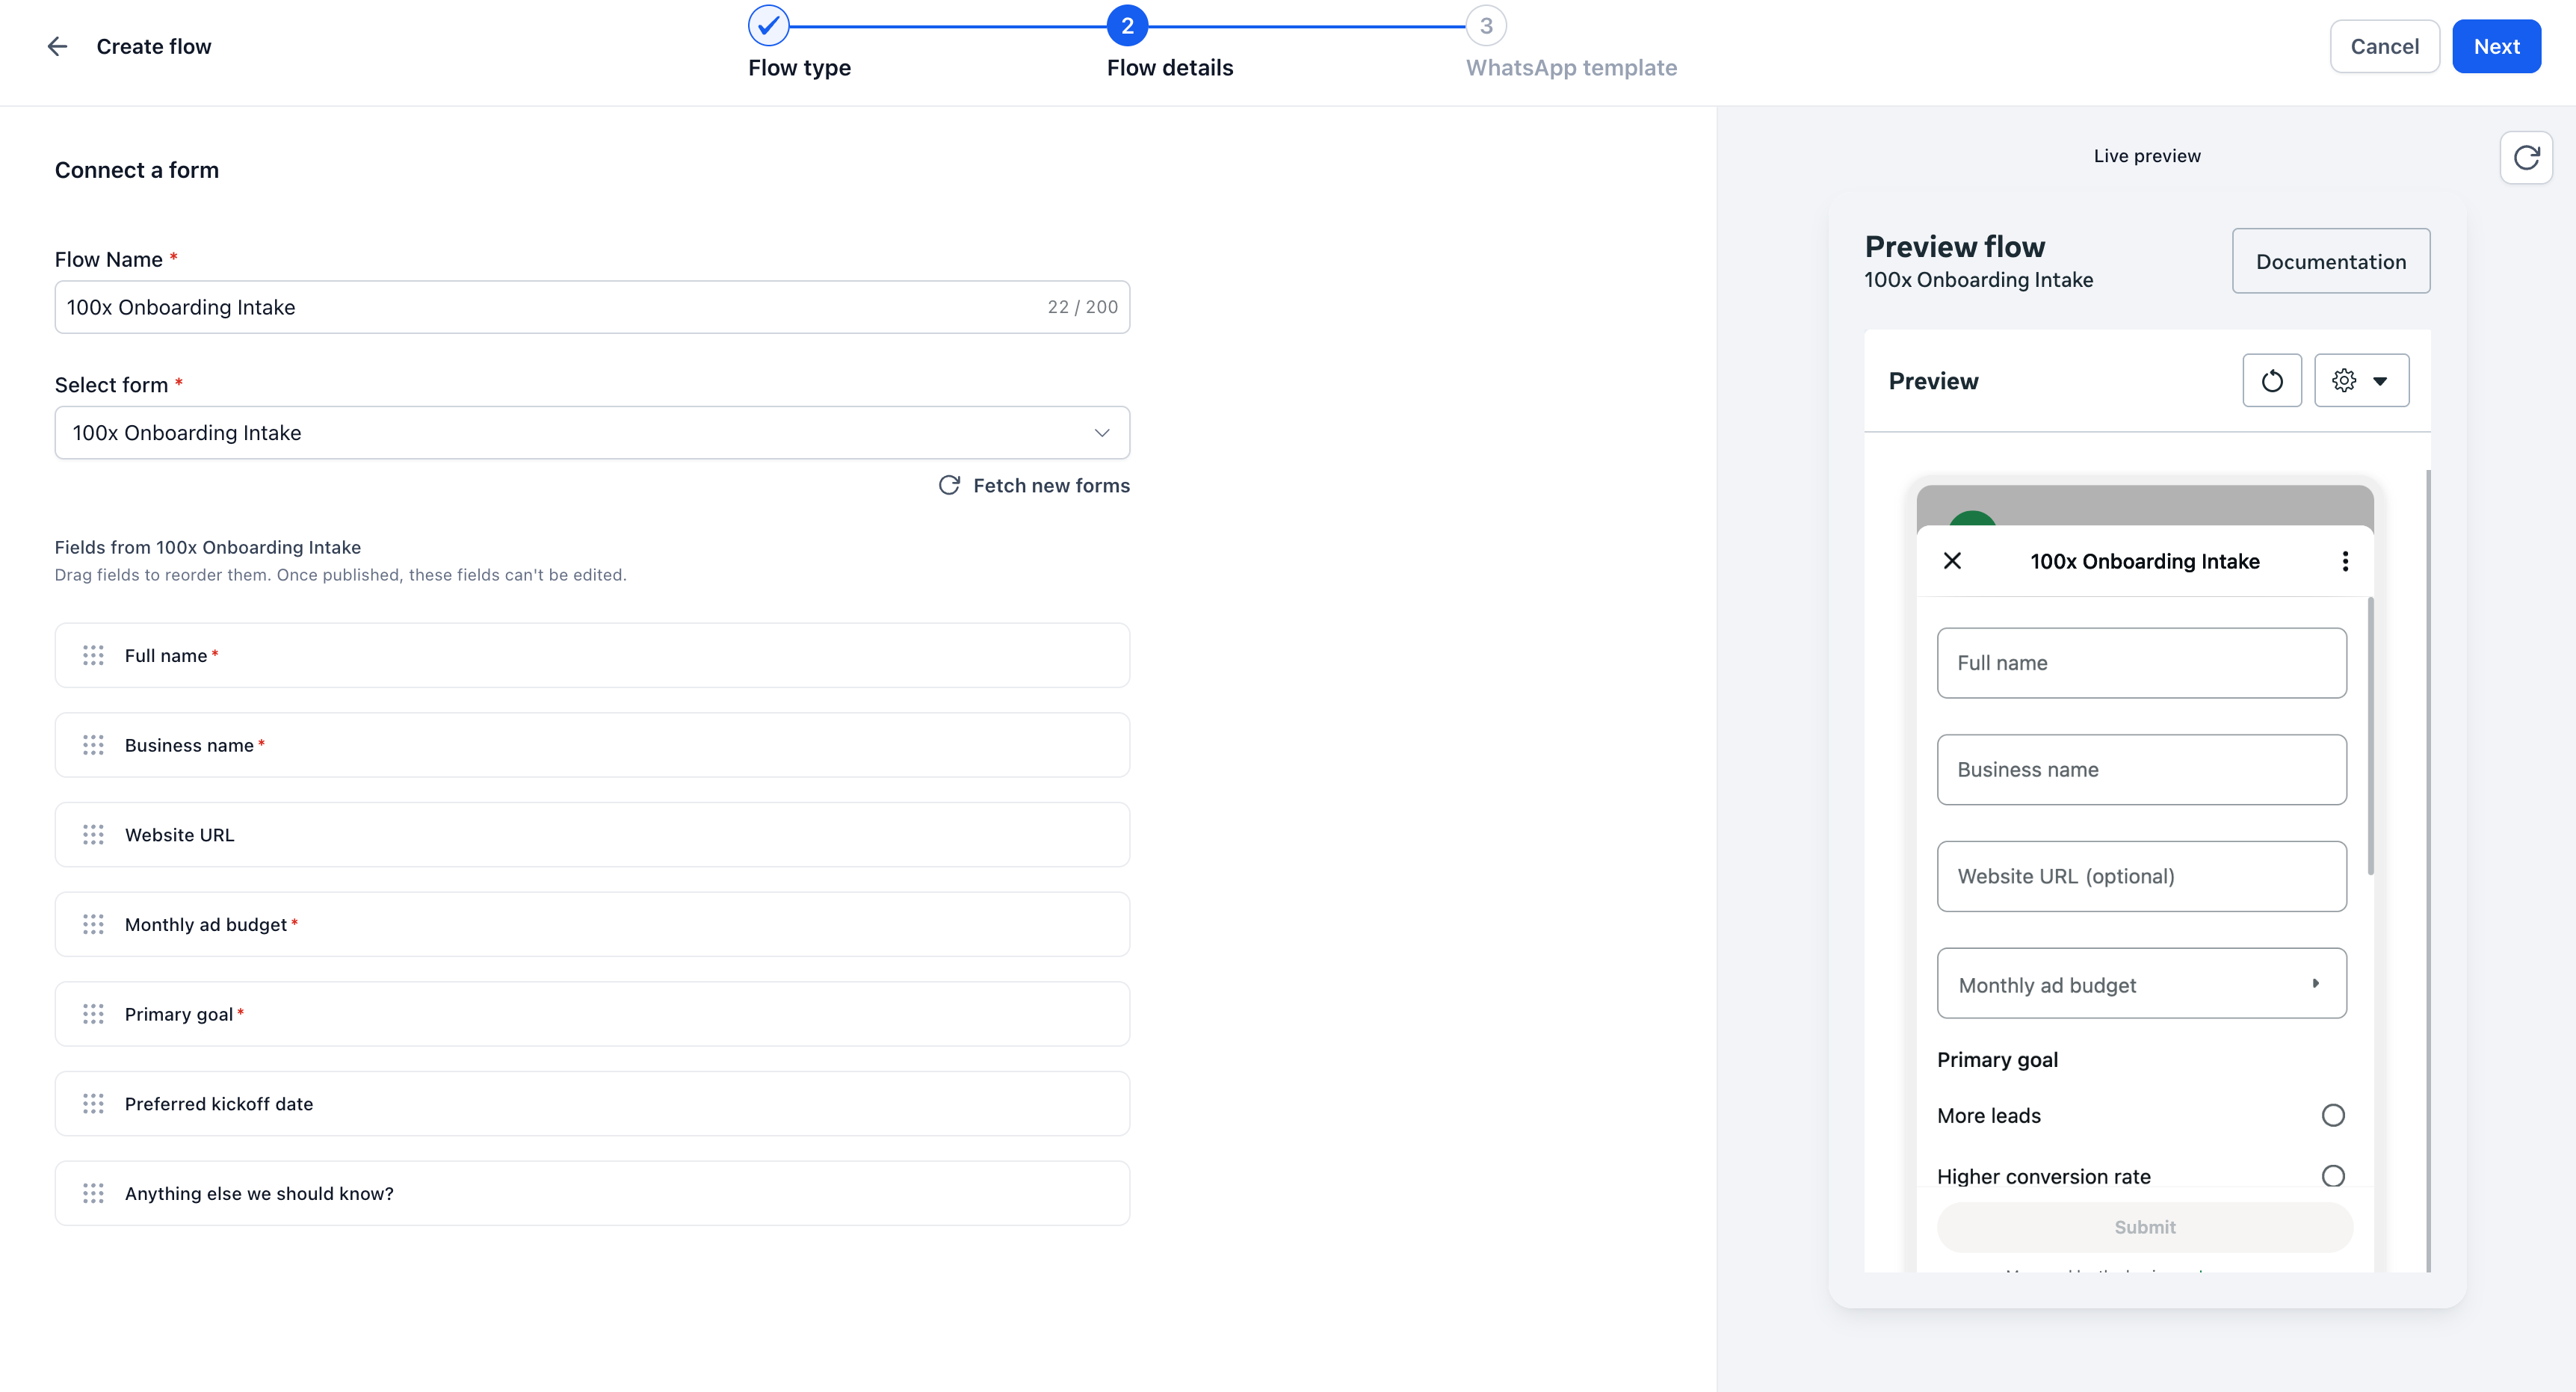Click the live preview refresh icon
This screenshot has height=1392, width=2576.
coord(2526,157)
